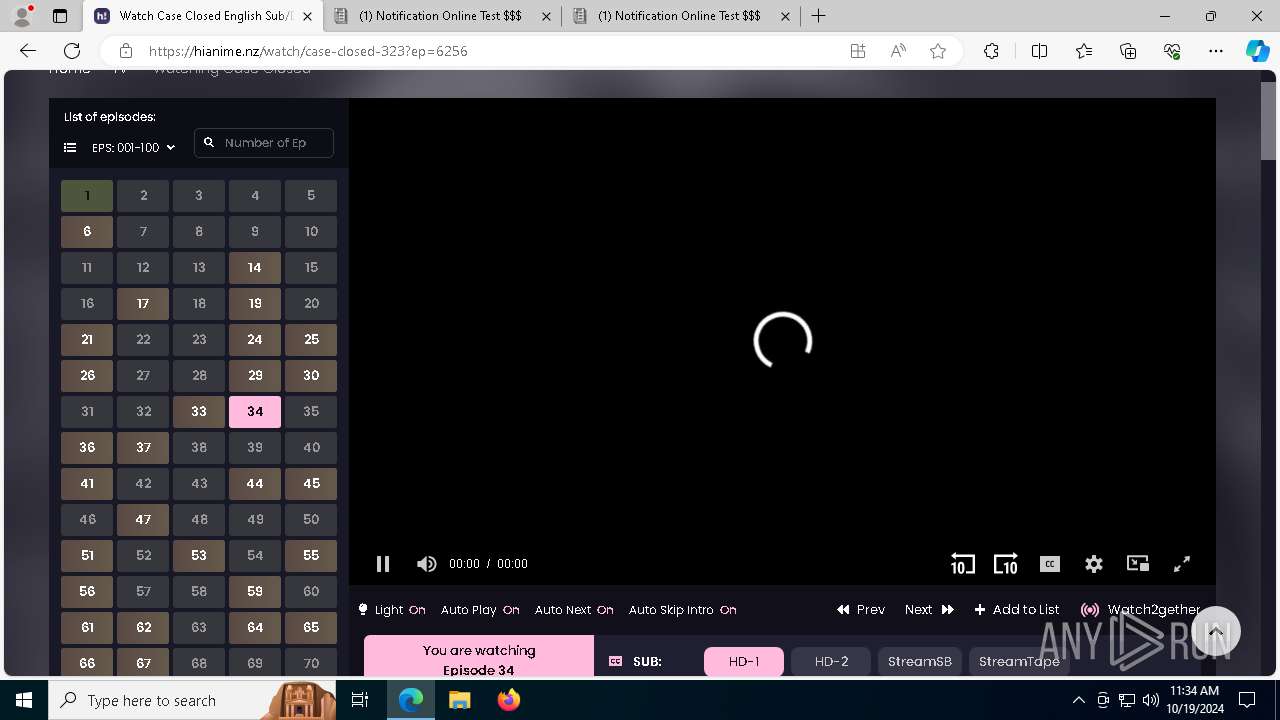Add show to list

(1017, 610)
